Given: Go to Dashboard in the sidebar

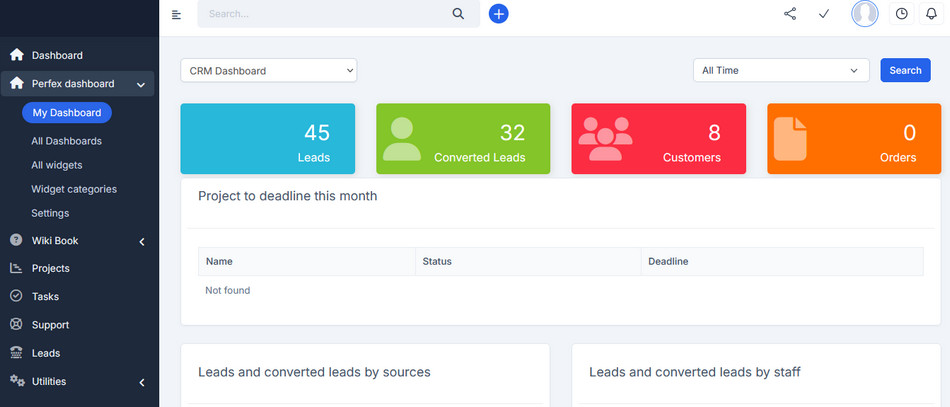Looking at the screenshot, I should point(57,55).
